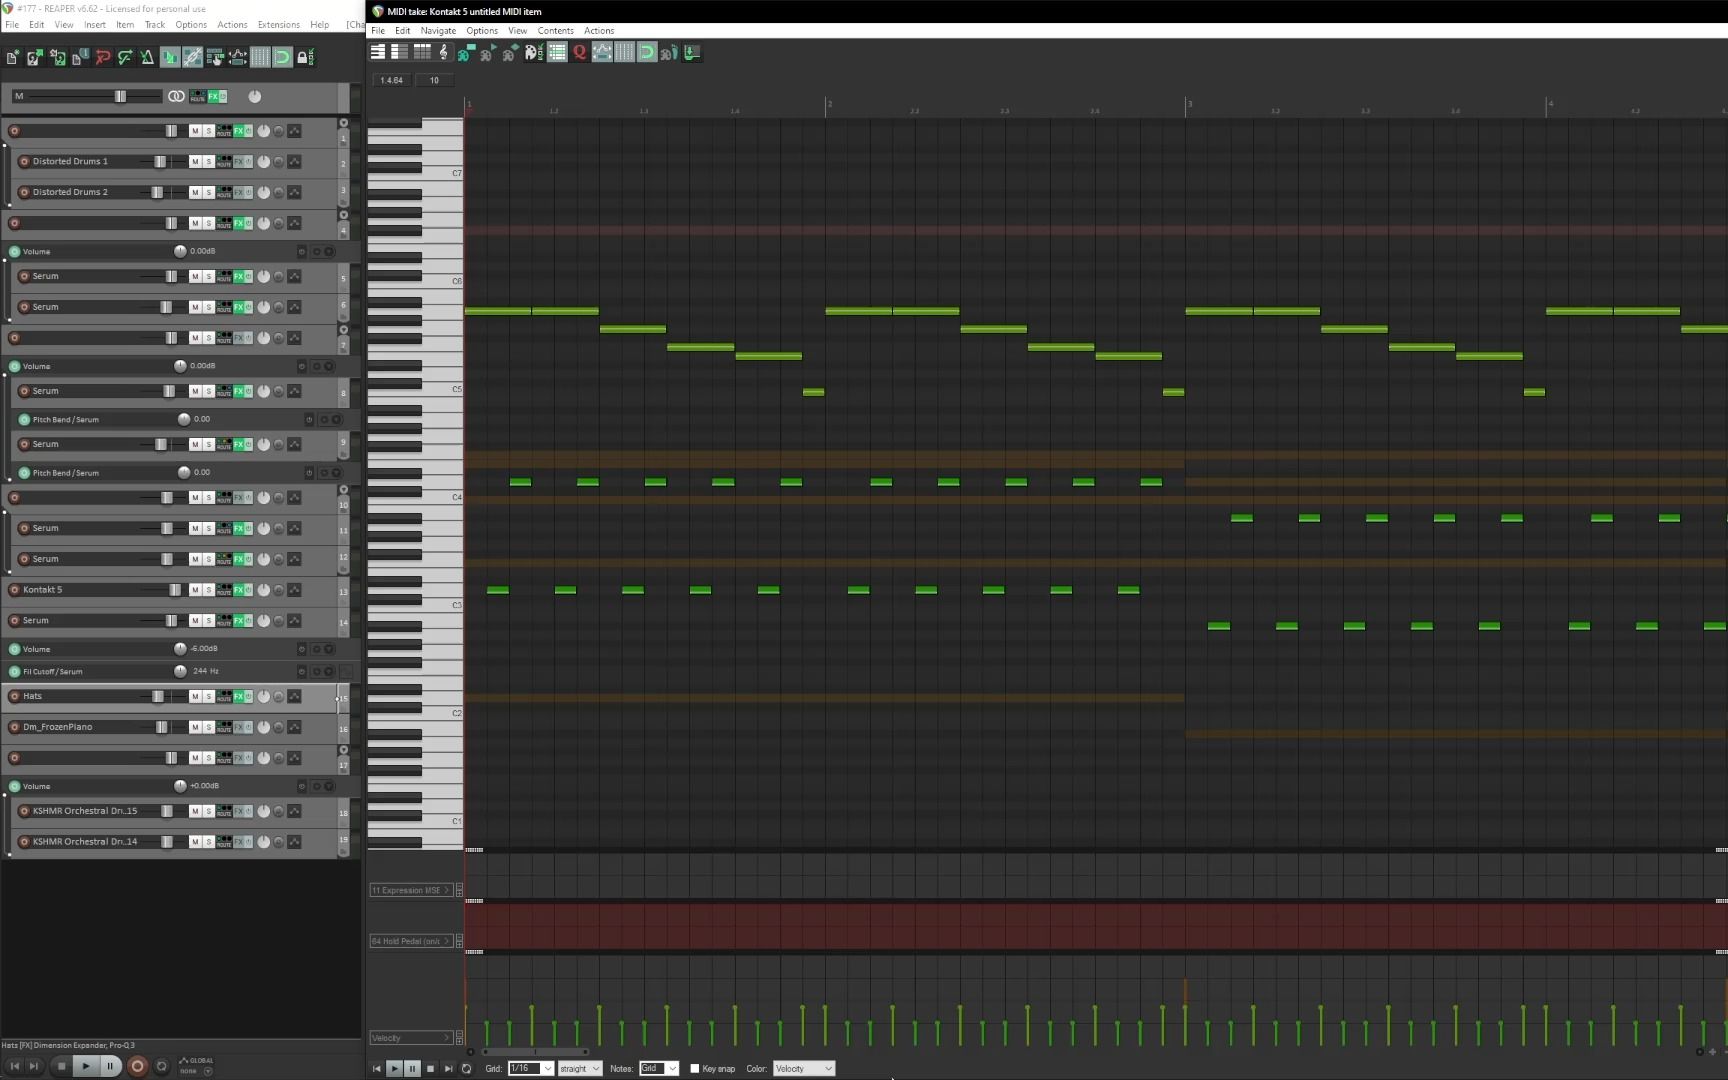The image size is (1728, 1080).
Task: Click the MIDI editor dock icon with down arrow
Action: [x=692, y=52]
